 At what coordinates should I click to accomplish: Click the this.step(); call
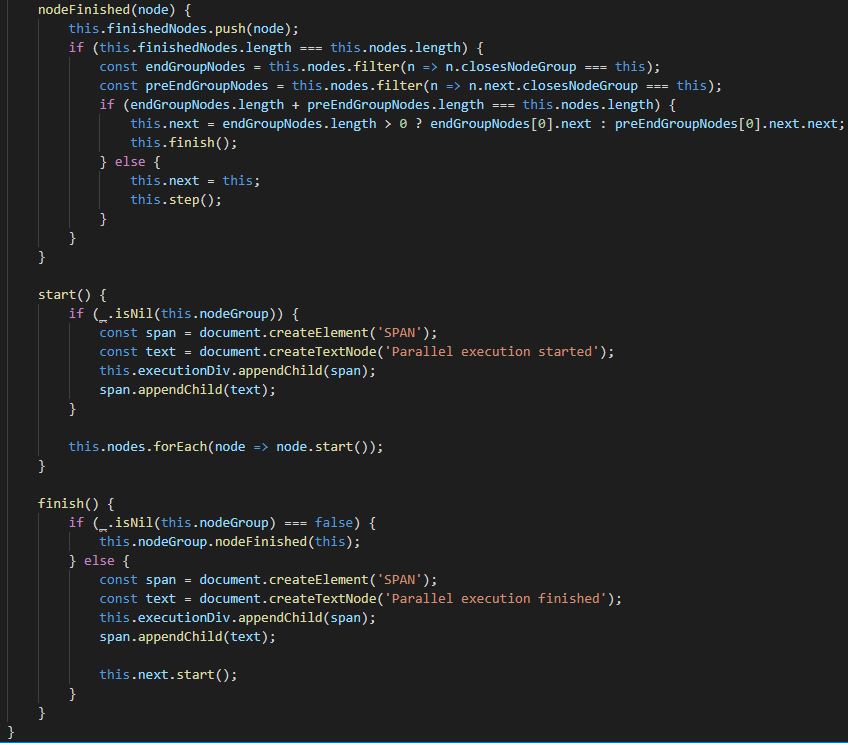click(176, 200)
